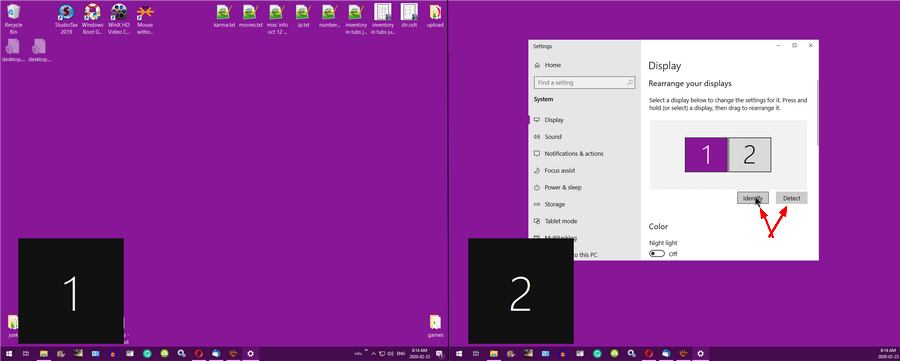Open the WinX HD Video Converter shortcut
The width and height of the screenshot is (900, 361).
pyautogui.click(x=119, y=19)
